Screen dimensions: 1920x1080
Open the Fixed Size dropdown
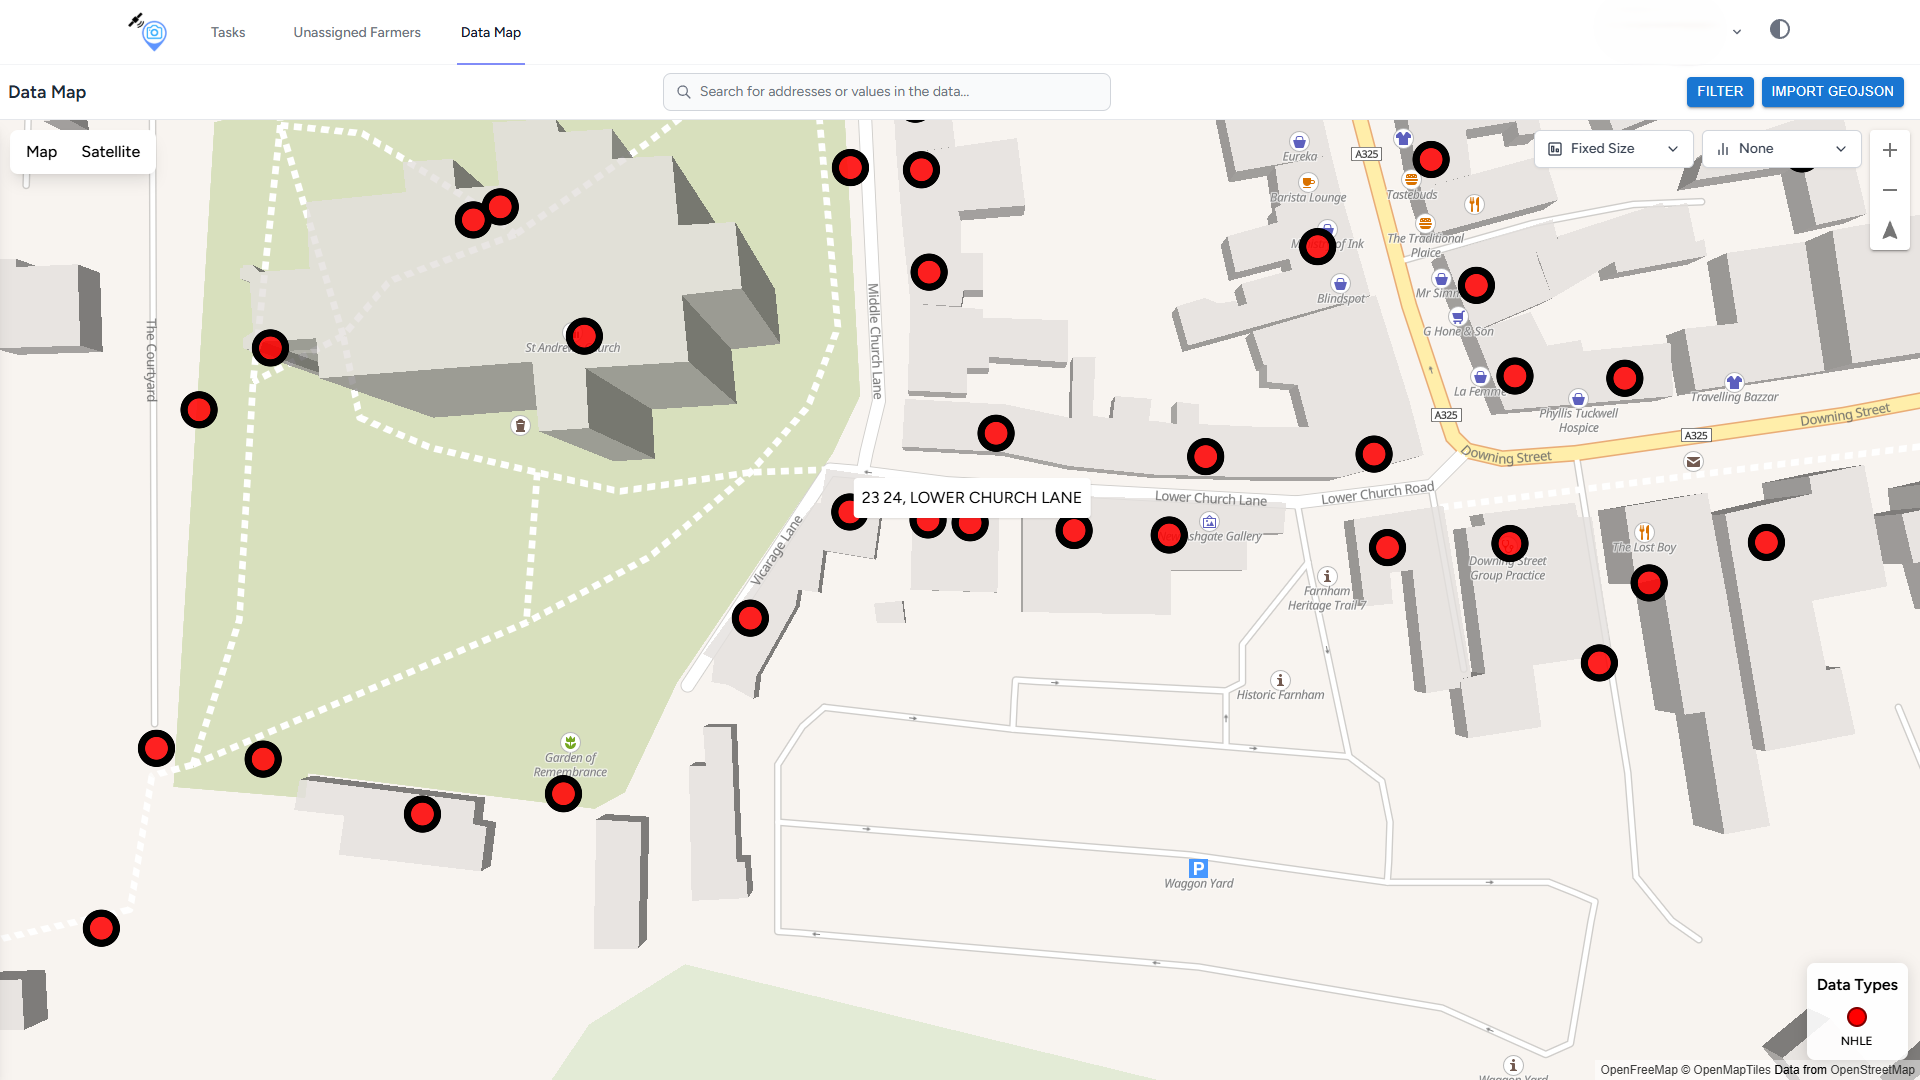[x=1612, y=149]
